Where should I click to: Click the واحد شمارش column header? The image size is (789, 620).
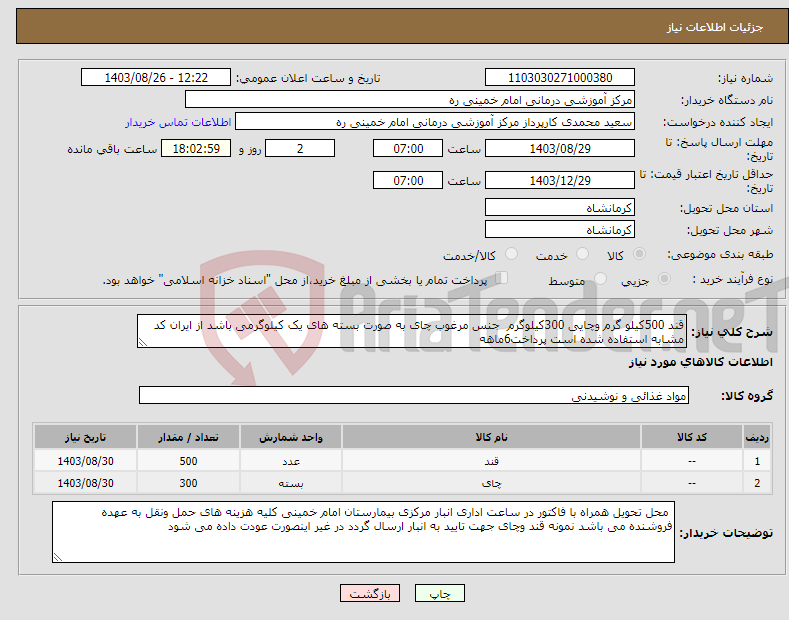[x=291, y=437]
